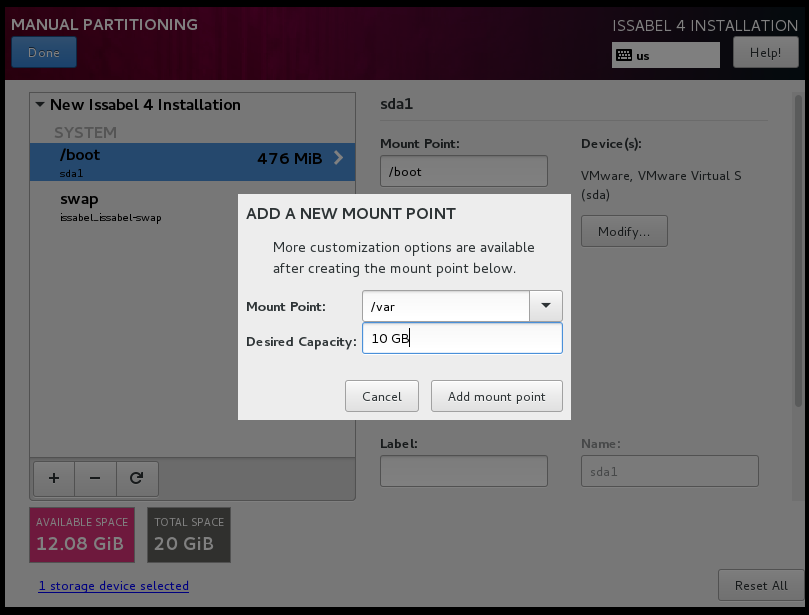Click the dialog Mount Point text field
This screenshot has width=809, height=615.
tap(446, 306)
